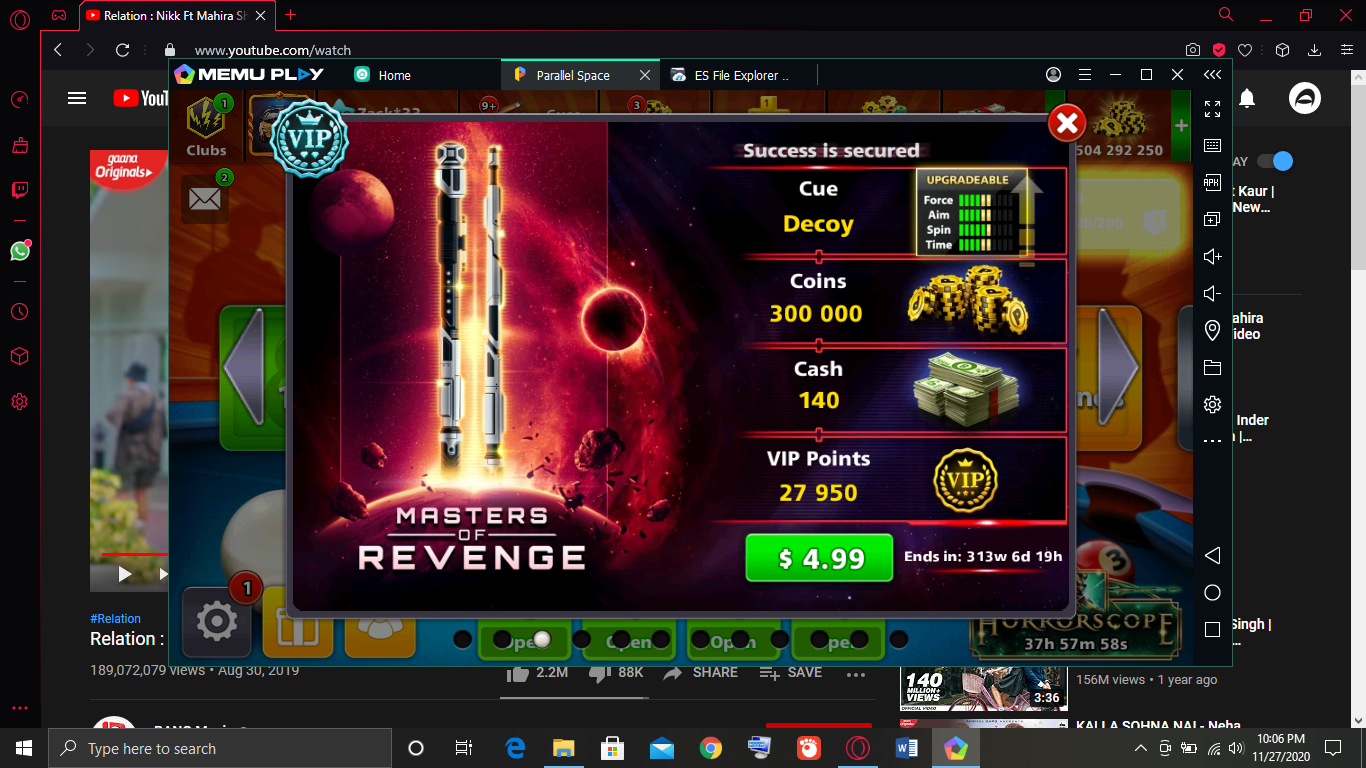Open the #Relation hashtag link

[115, 619]
